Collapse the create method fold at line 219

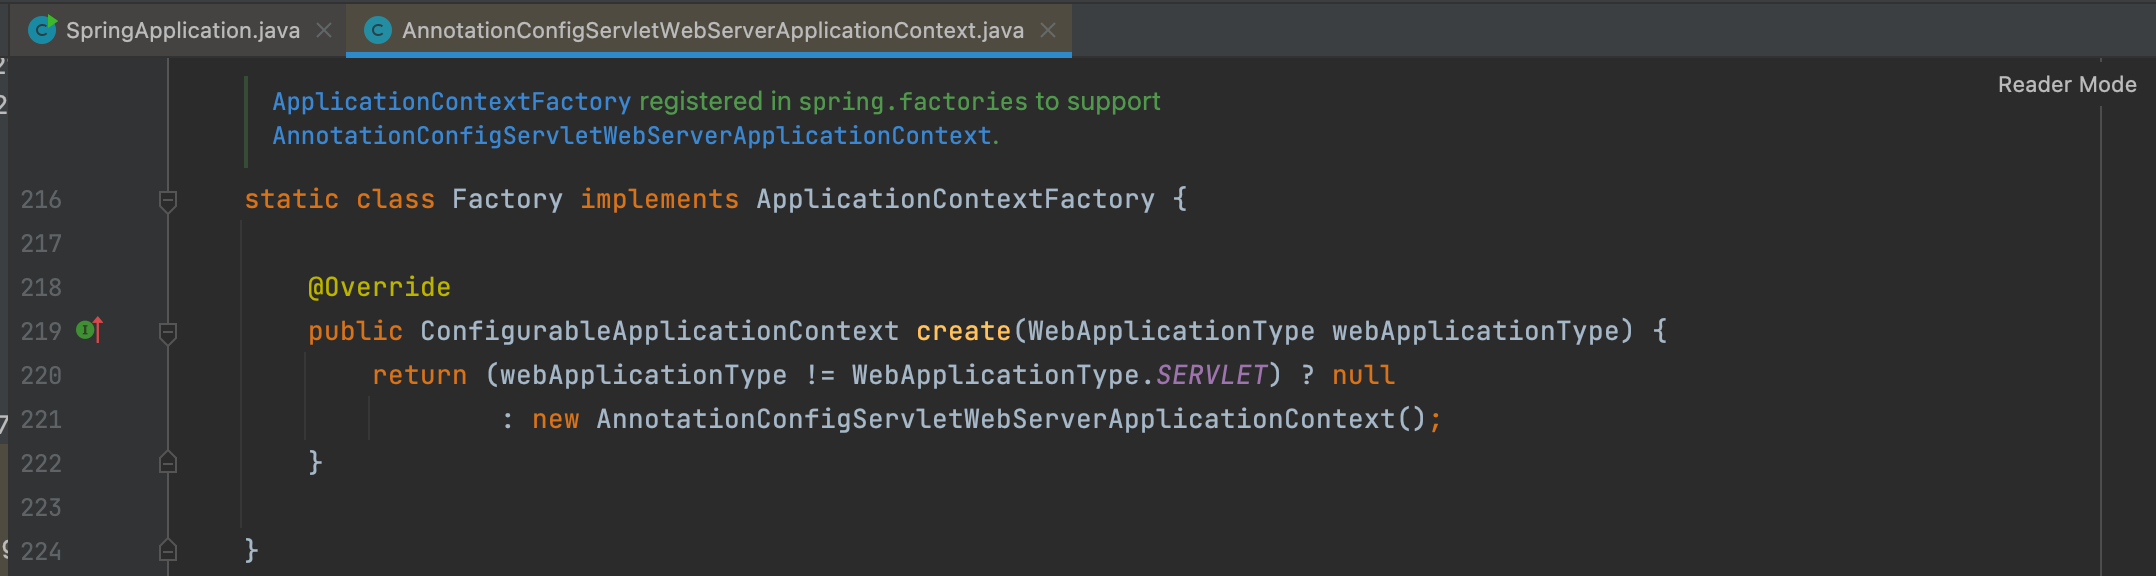[x=168, y=332]
